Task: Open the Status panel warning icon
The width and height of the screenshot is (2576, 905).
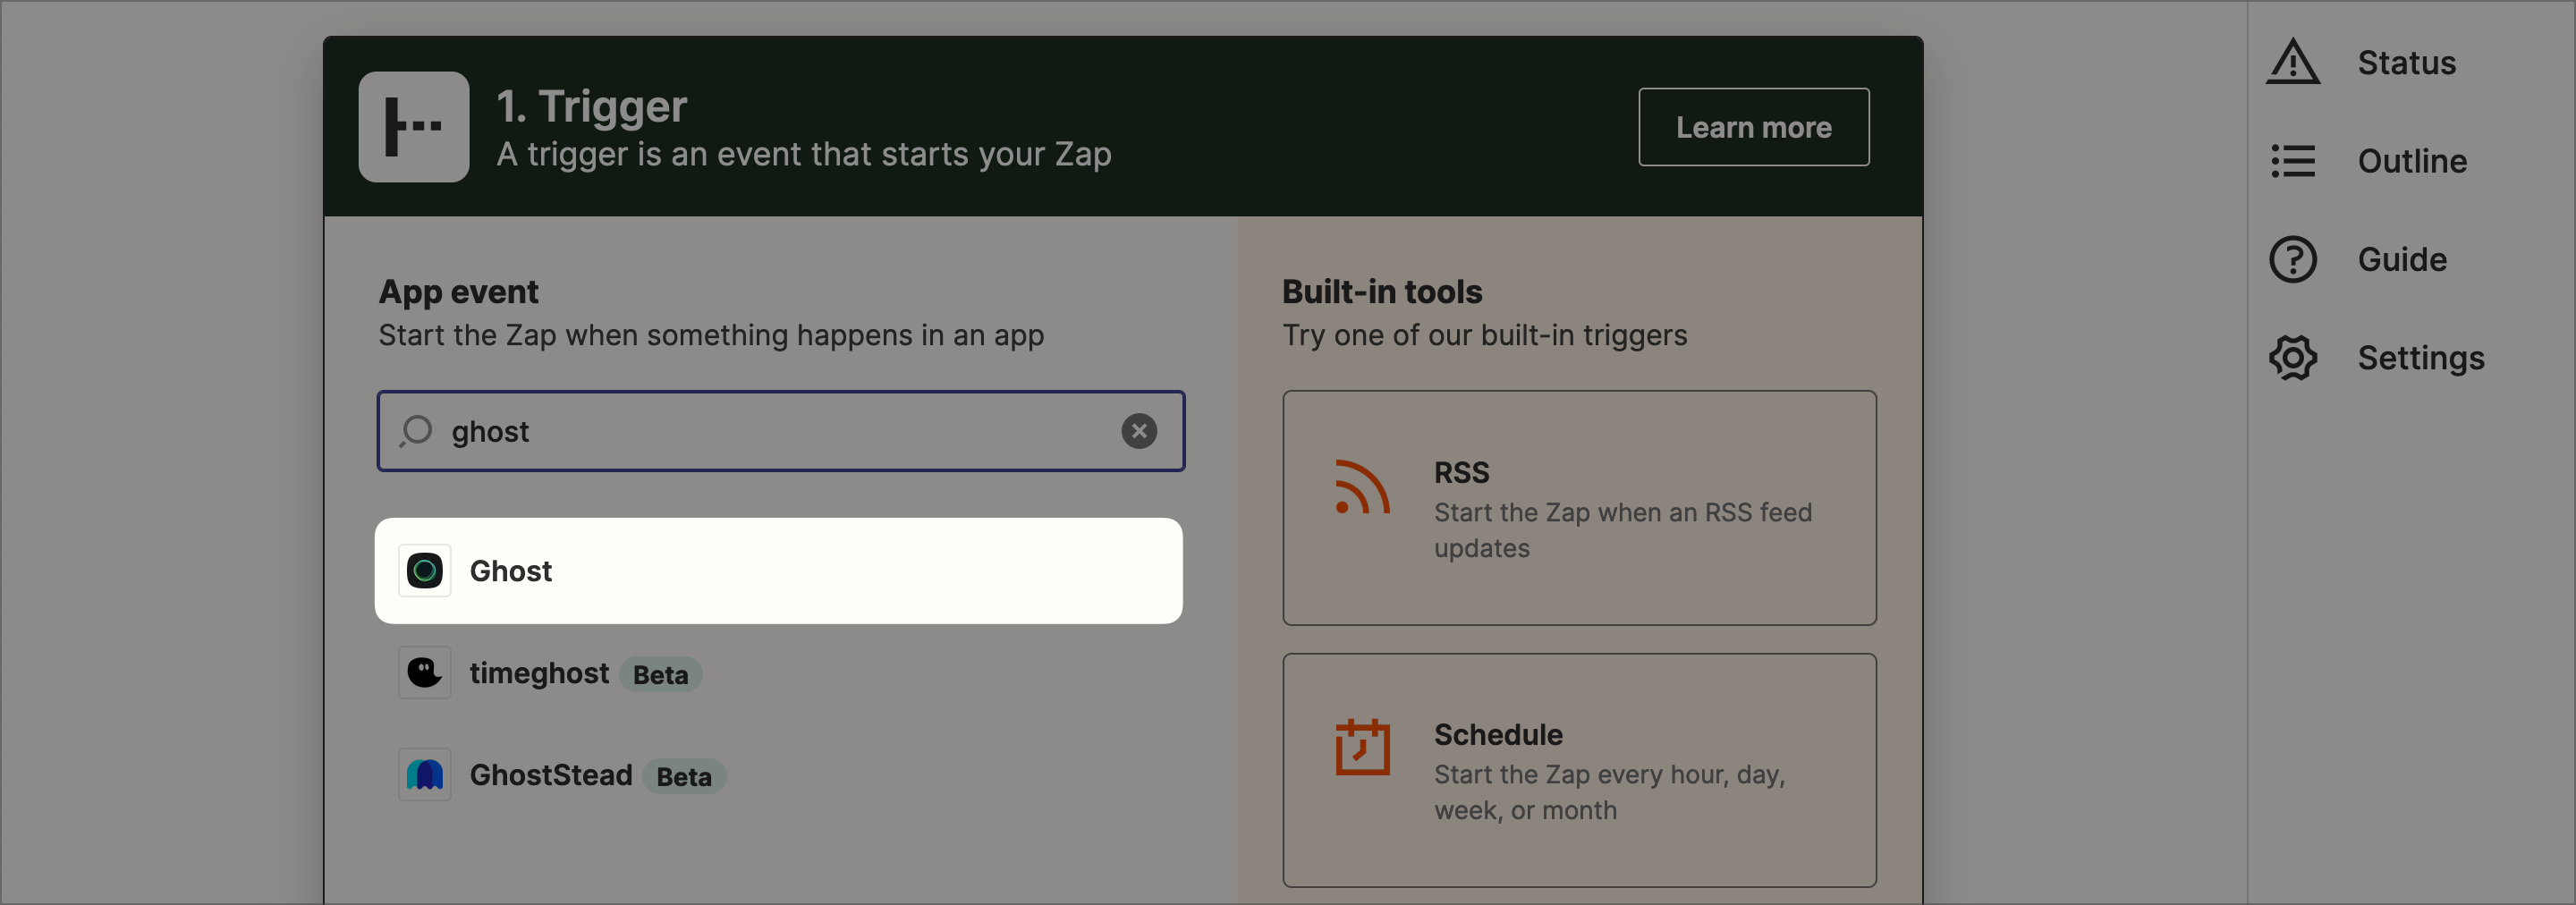Action: [x=2293, y=62]
